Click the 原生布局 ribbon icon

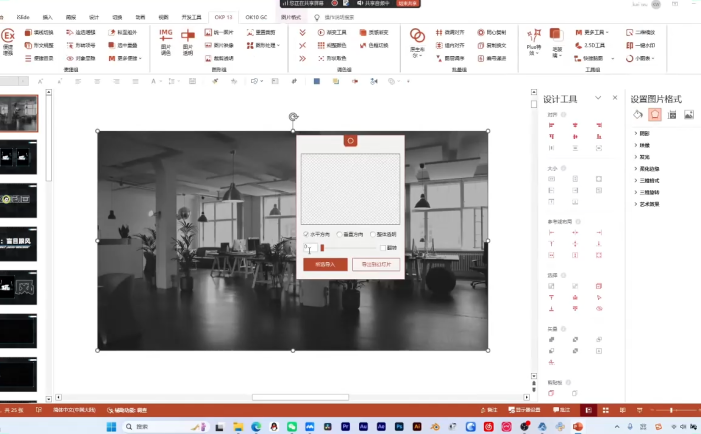coord(418,40)
